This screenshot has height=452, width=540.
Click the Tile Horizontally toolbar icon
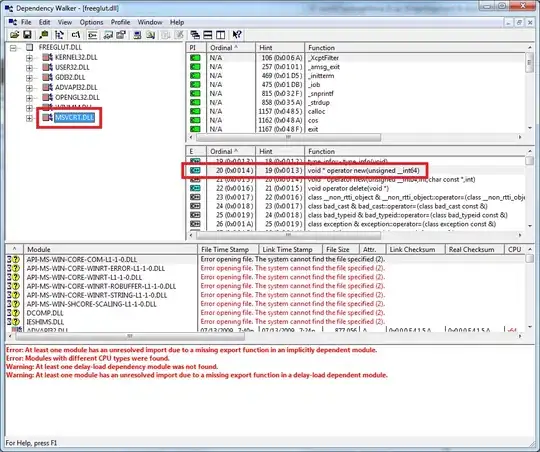point(208,34)
